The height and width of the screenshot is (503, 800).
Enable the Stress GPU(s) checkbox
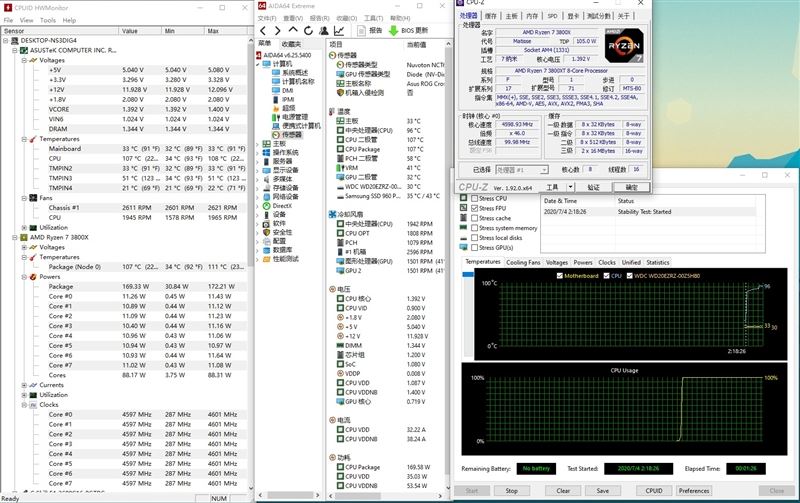tap(474, 247)
